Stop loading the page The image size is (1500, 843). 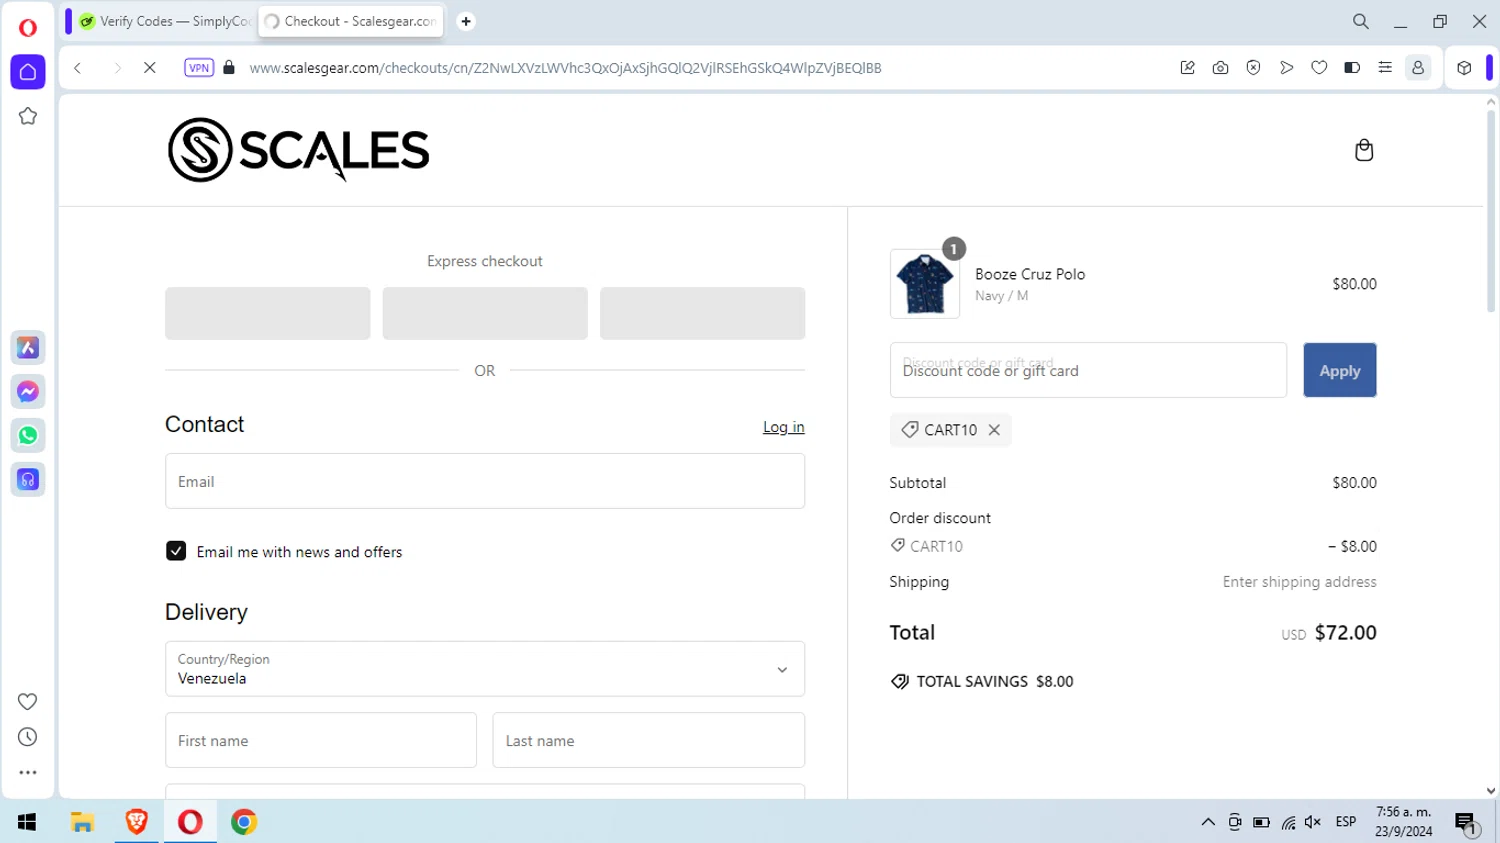(x=150, y=68)
